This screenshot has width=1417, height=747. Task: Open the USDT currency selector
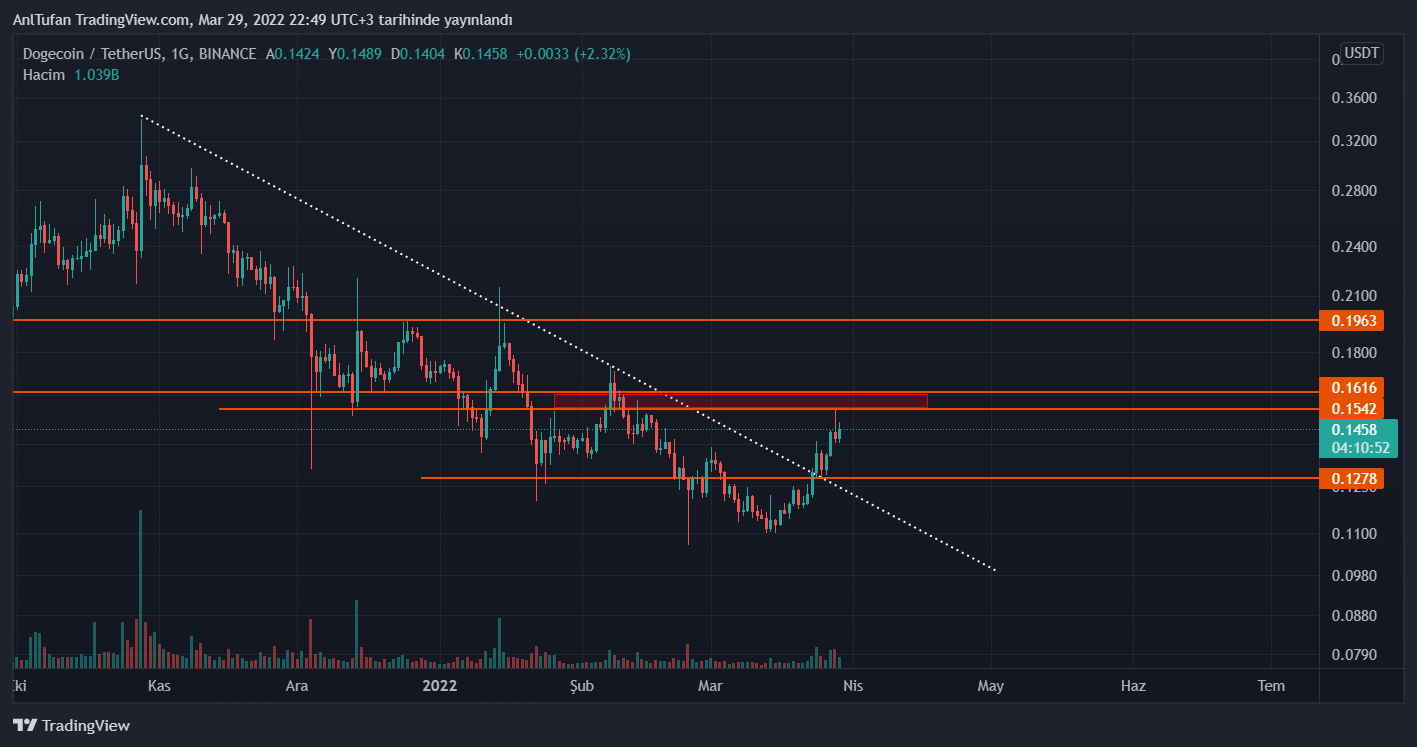1361,53
